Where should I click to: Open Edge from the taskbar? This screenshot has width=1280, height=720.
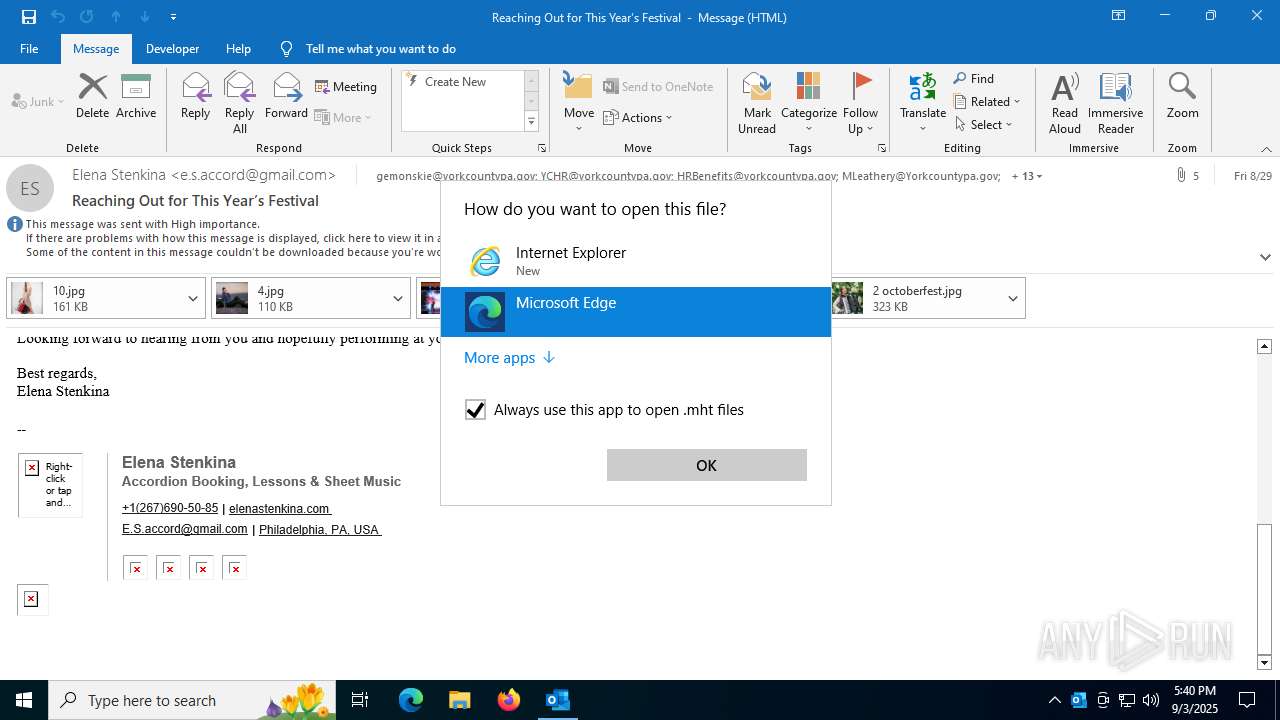(411, 700)
